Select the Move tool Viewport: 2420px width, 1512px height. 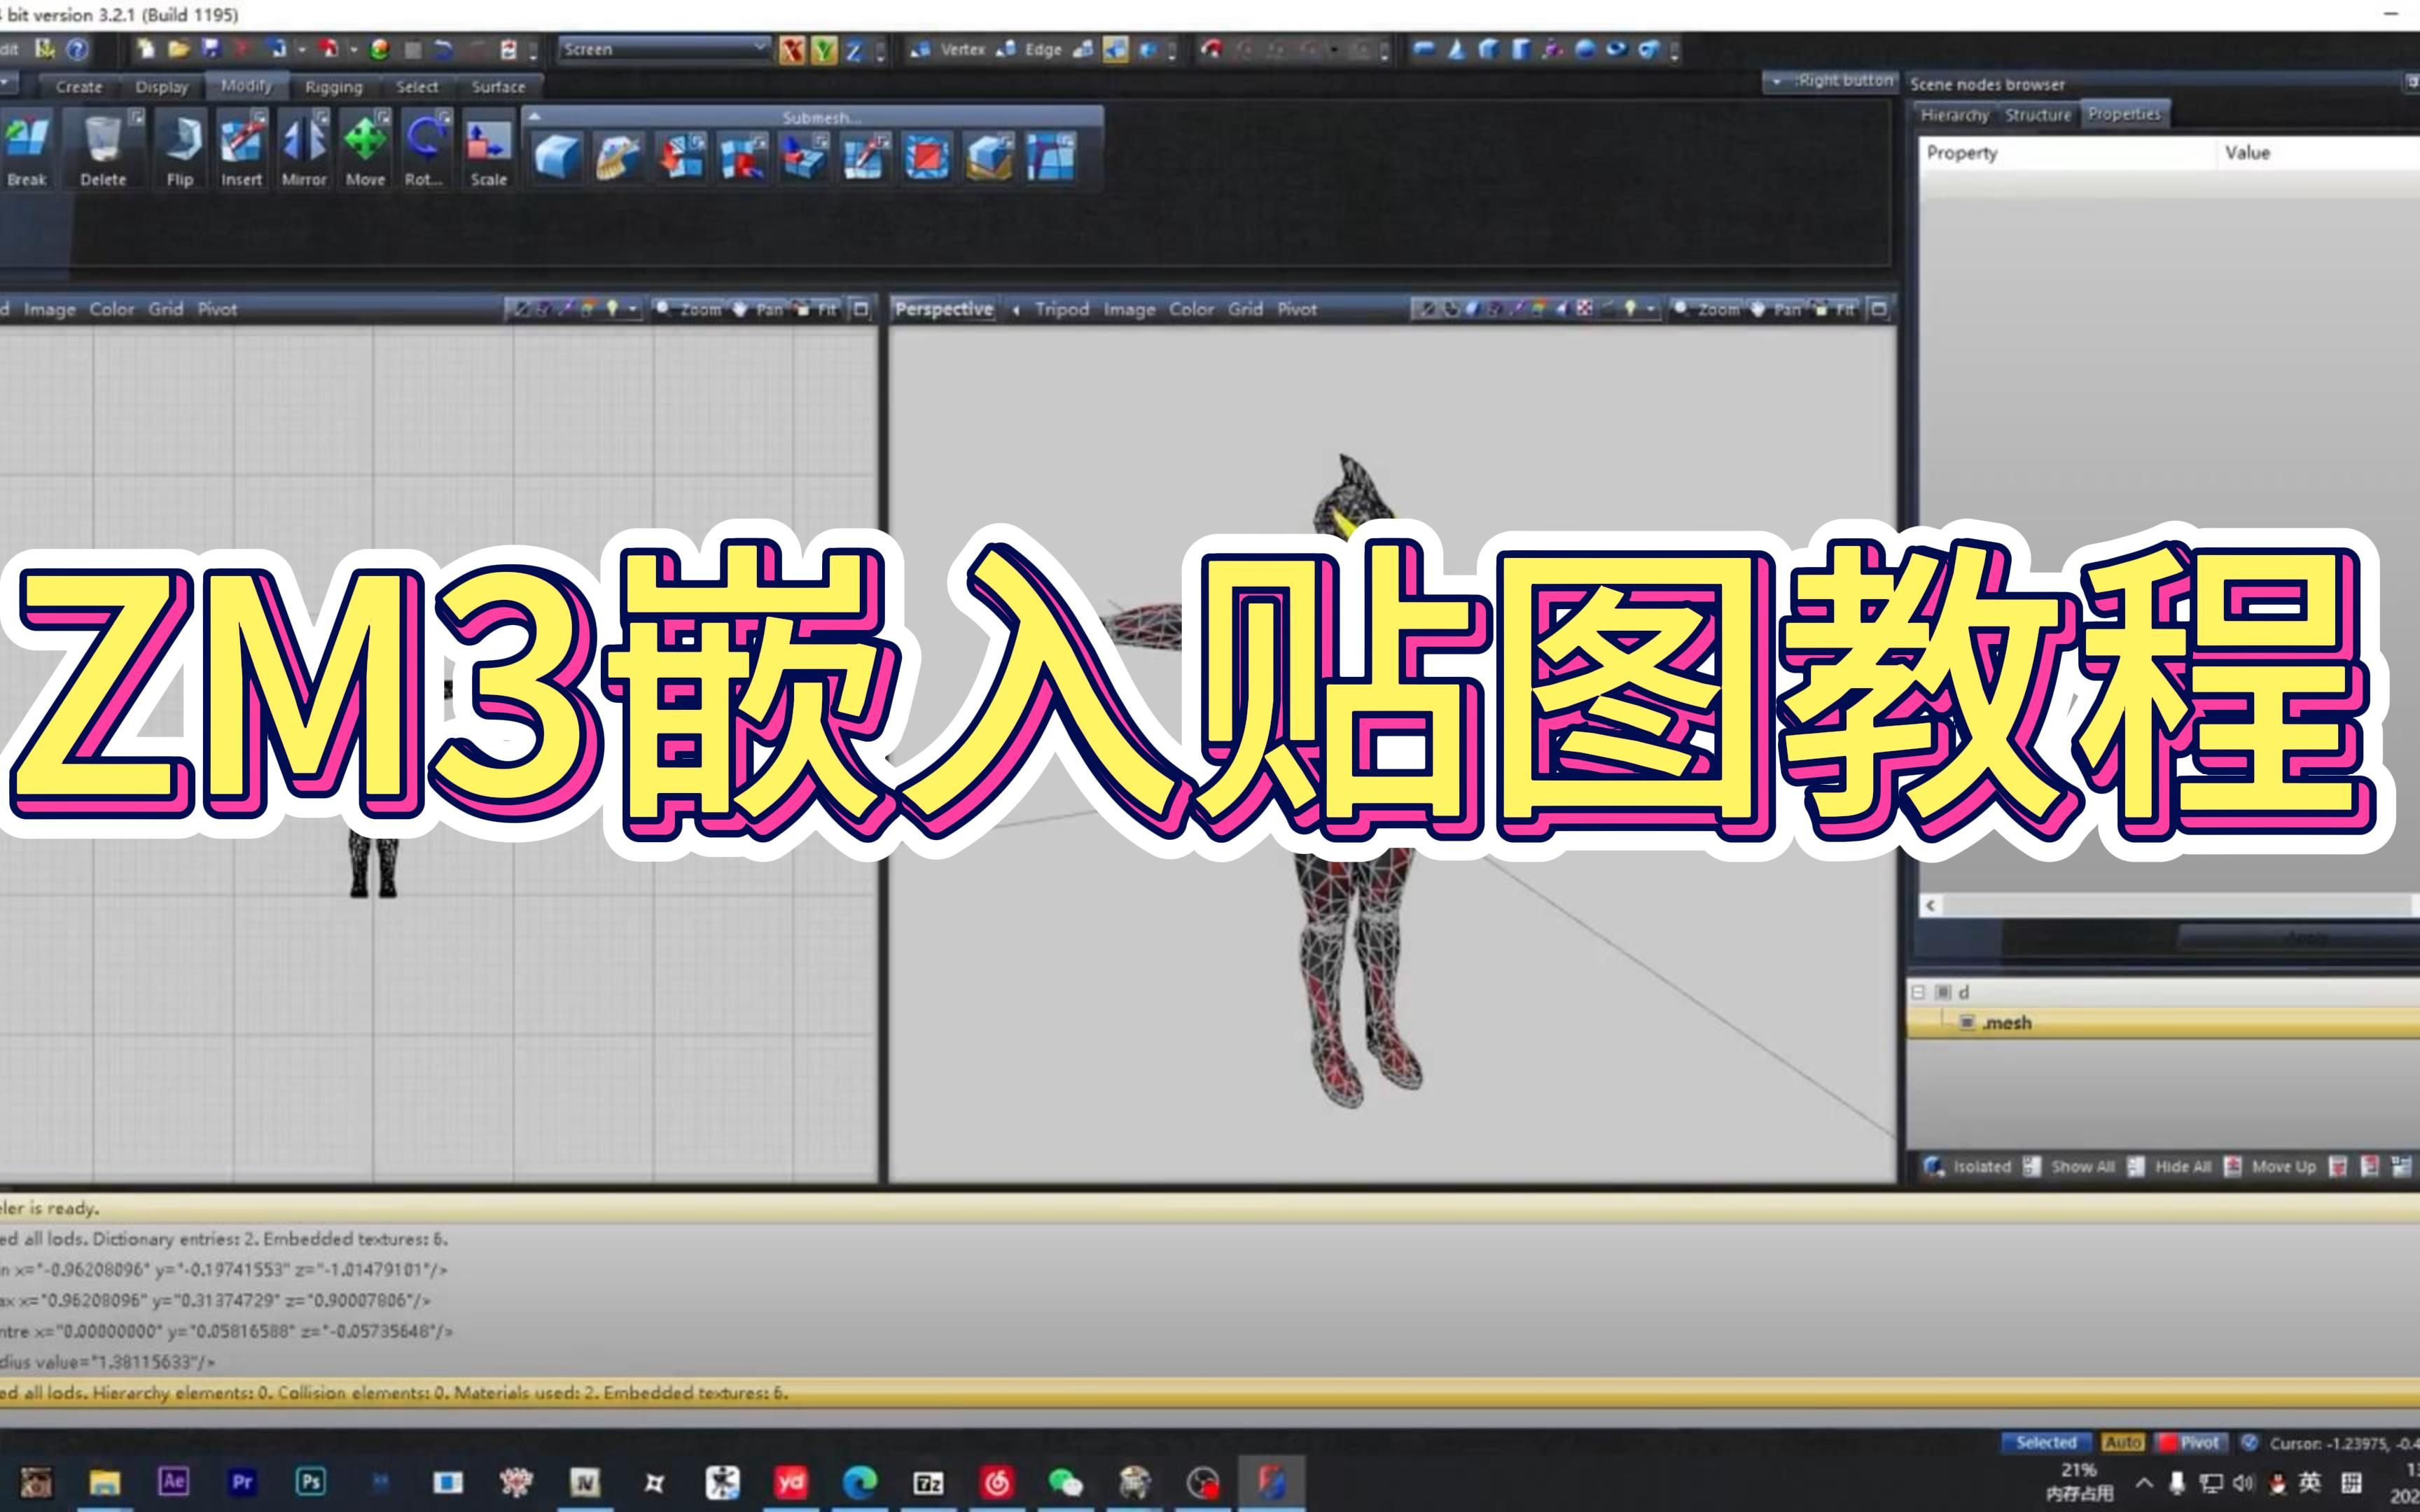[x=365, y=150]
